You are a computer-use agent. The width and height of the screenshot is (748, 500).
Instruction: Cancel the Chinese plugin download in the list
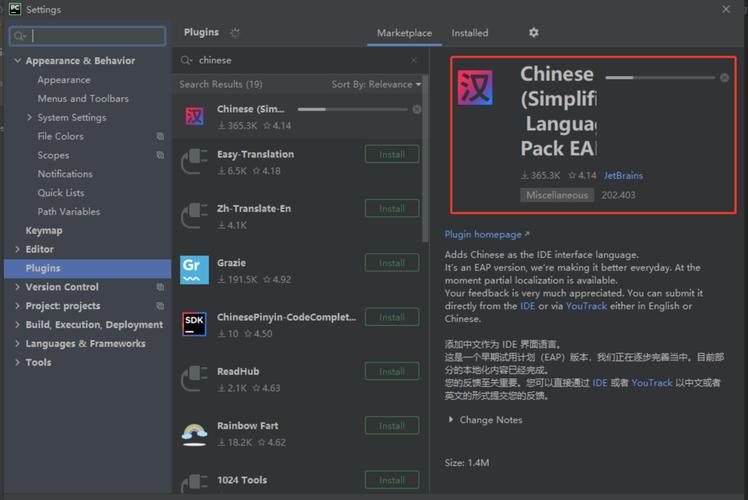(x=416, y=109)
